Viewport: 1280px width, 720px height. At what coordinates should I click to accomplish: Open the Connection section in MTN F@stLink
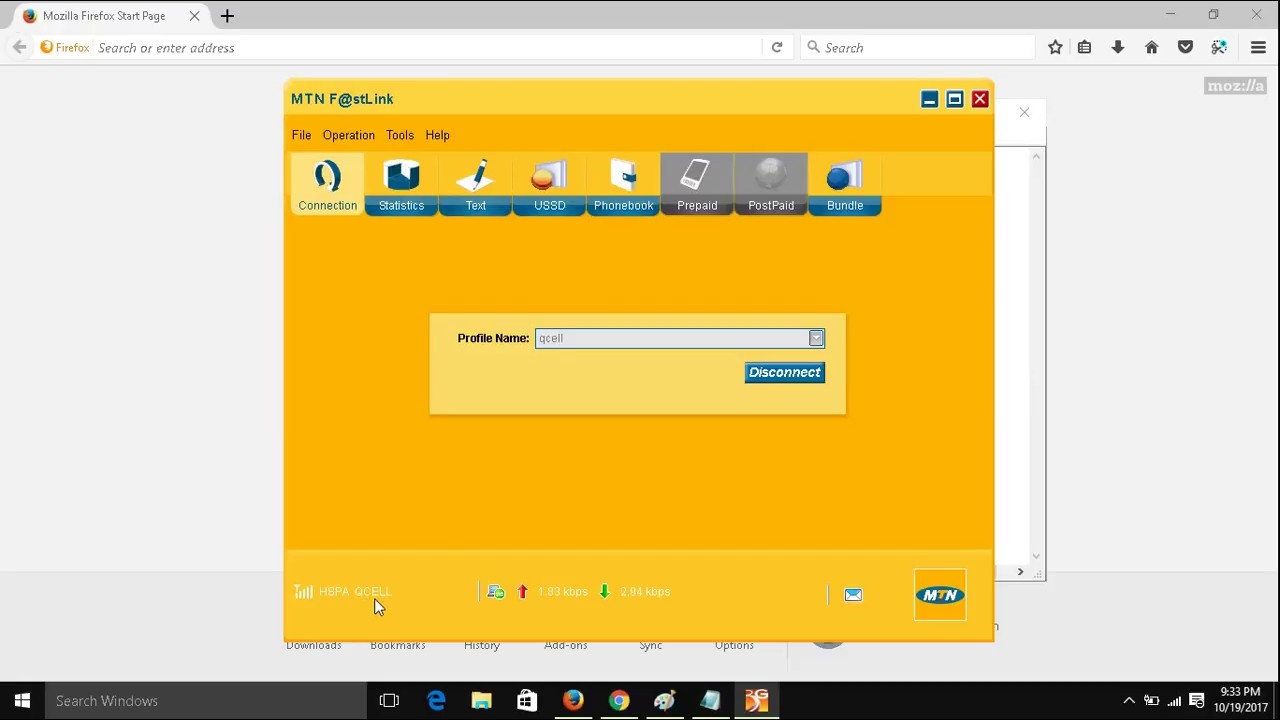tap(327, 184)
